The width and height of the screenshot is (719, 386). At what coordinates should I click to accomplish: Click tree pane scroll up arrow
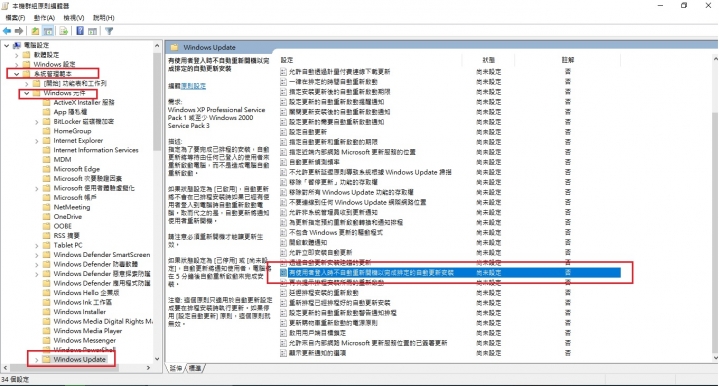tap(157, 46)
